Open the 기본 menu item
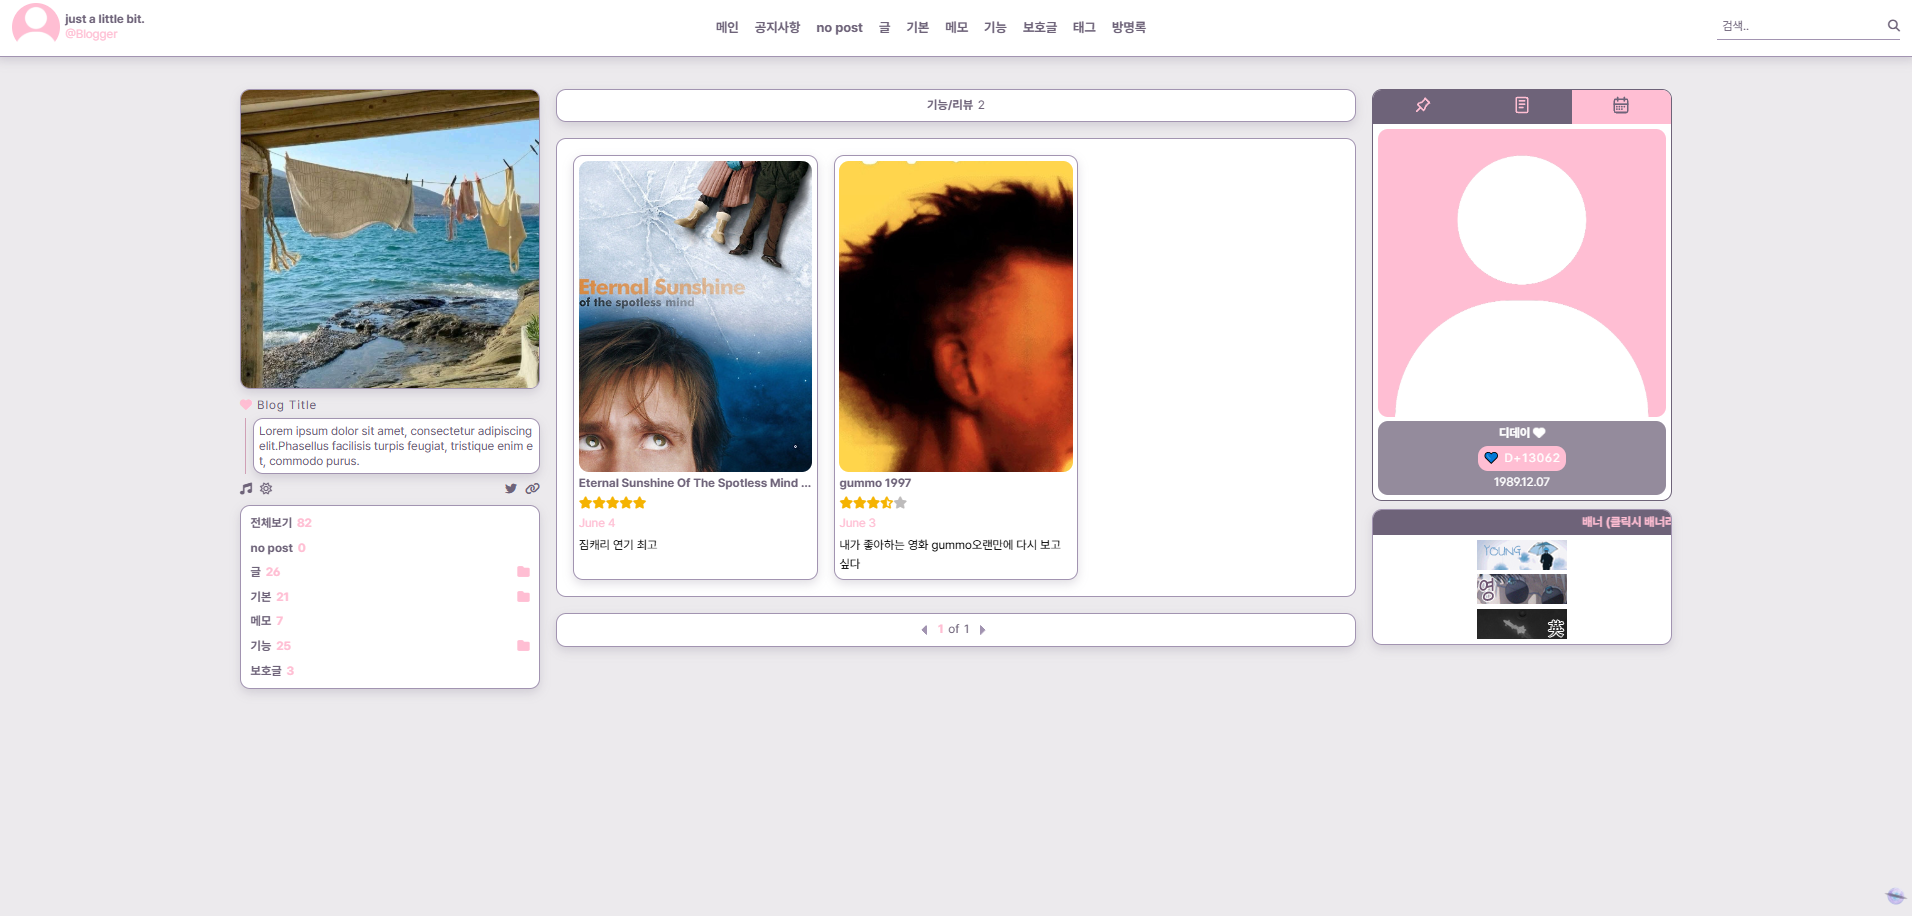The width and height of the screenshot is (1912, 916). (917, 28)
